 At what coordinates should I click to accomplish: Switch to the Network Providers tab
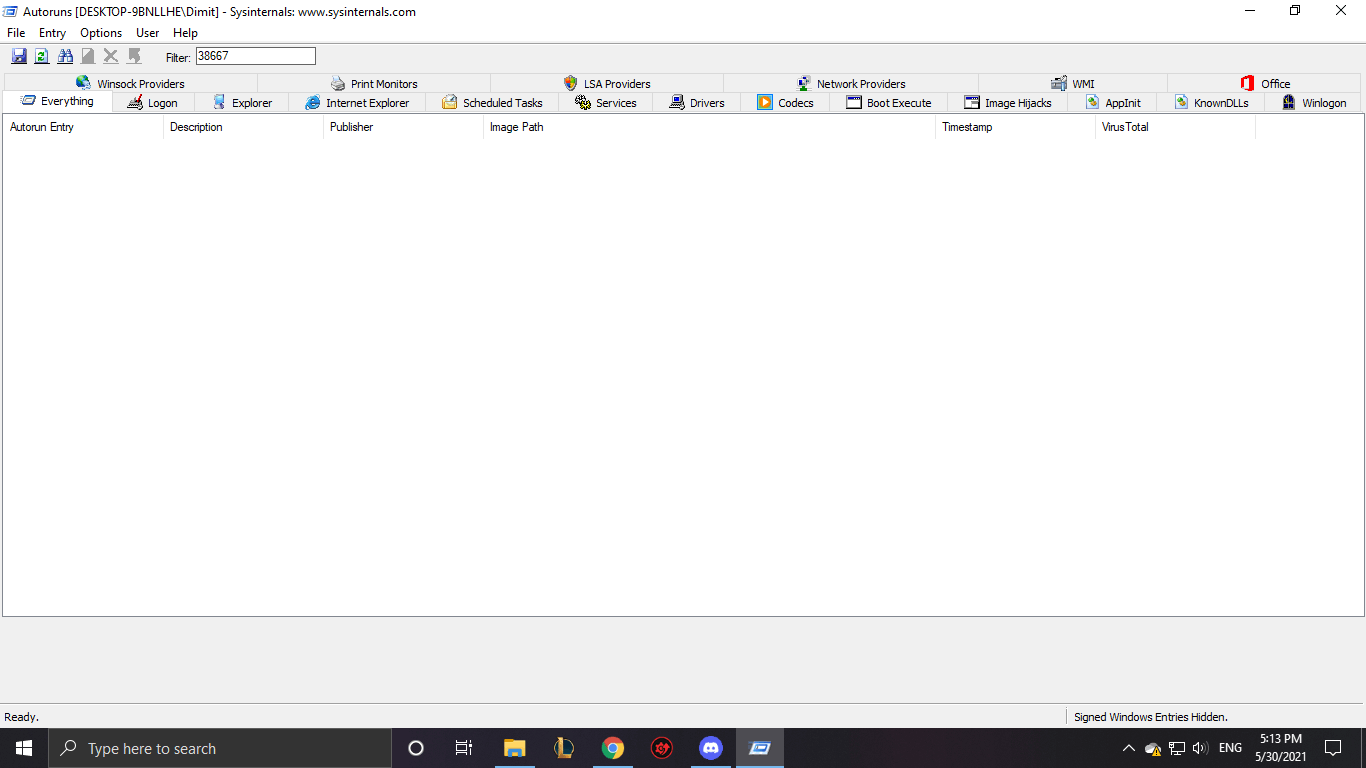coord(851,83)
